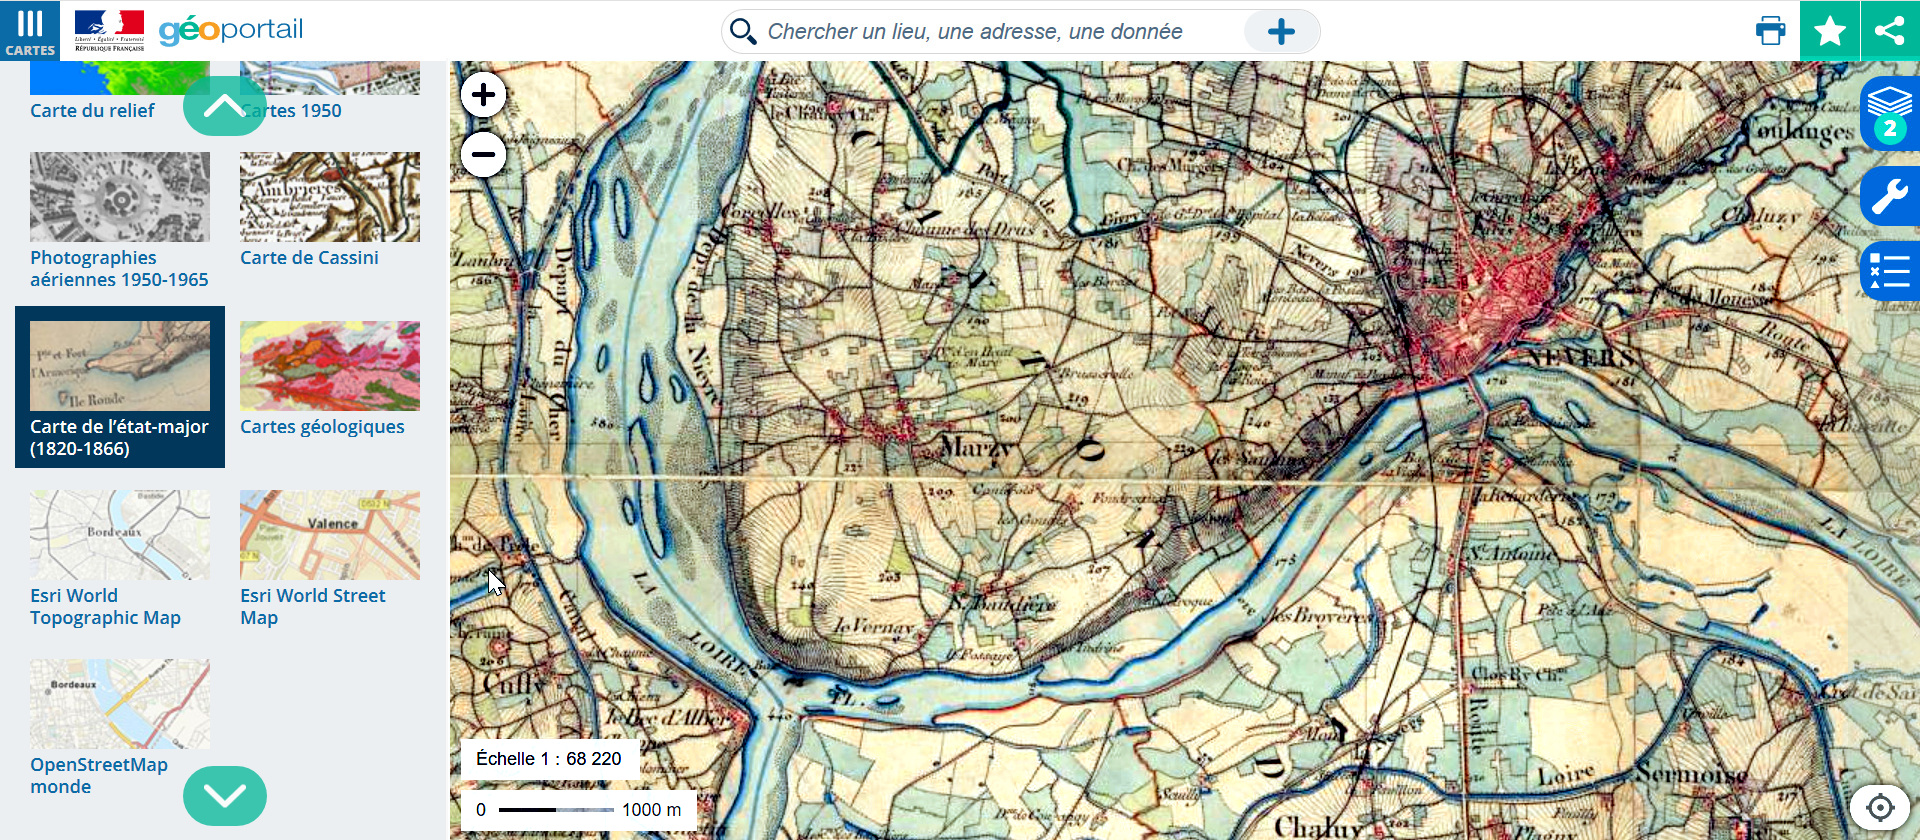Image resolution: width=1920 pixels, height=840 pixels.
Task: Zoom in on the map
Action: click(x=483, y=95)
